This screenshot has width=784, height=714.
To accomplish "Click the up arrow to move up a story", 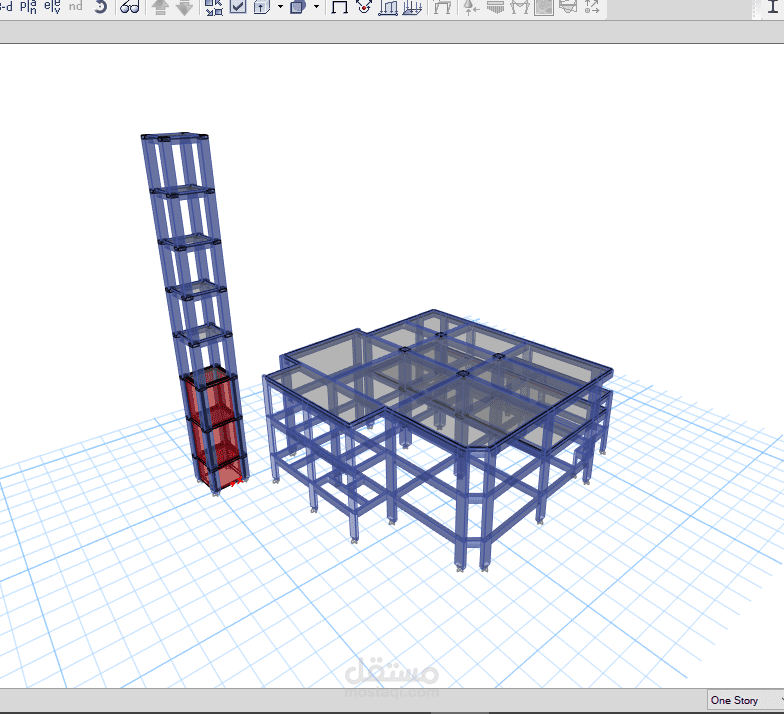I will (160, 7).
